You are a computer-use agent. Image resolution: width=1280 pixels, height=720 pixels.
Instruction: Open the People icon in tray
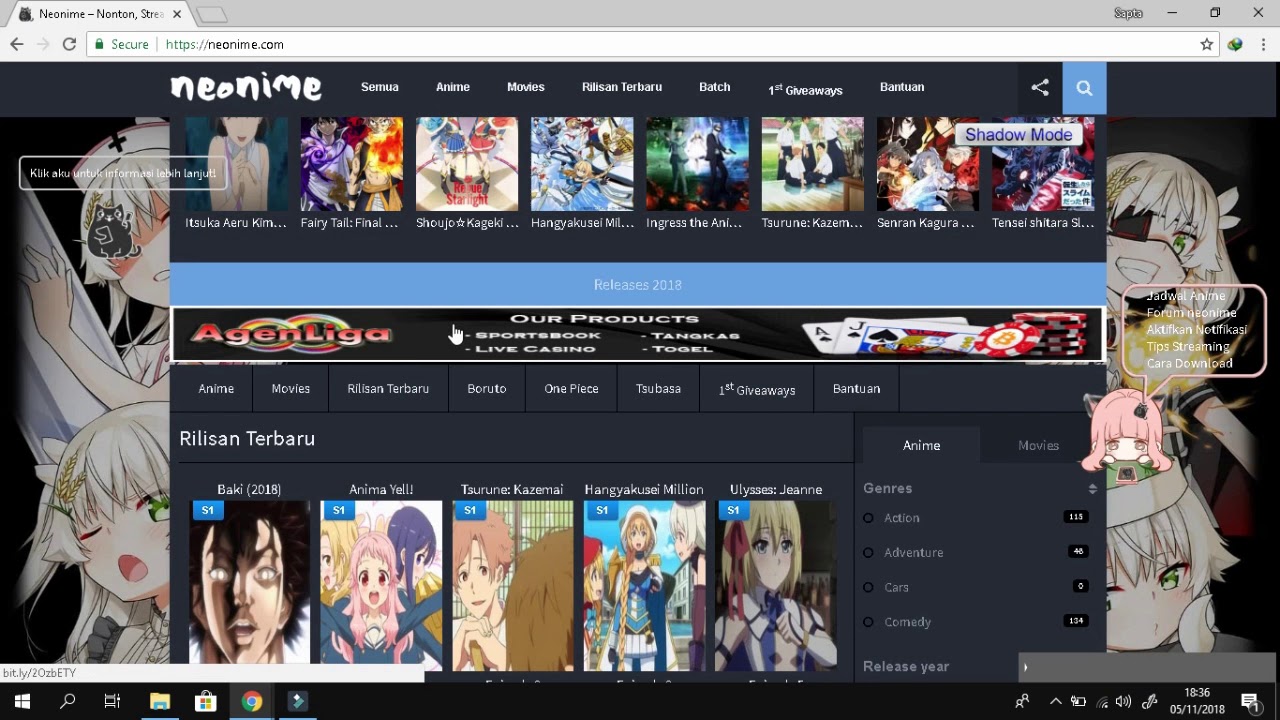1021,701
